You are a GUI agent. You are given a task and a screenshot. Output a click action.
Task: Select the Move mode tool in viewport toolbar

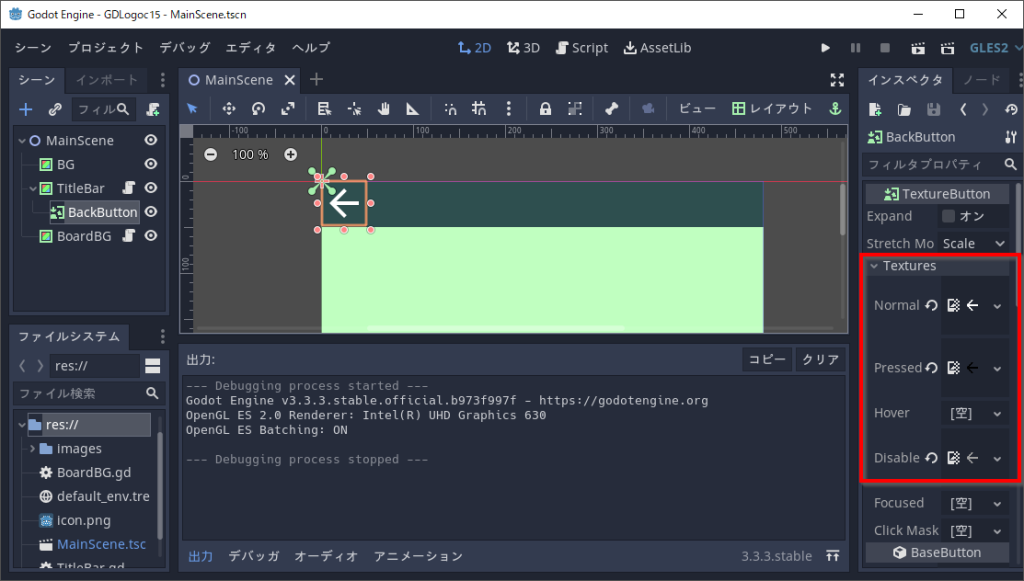click(x=228, y=109)
